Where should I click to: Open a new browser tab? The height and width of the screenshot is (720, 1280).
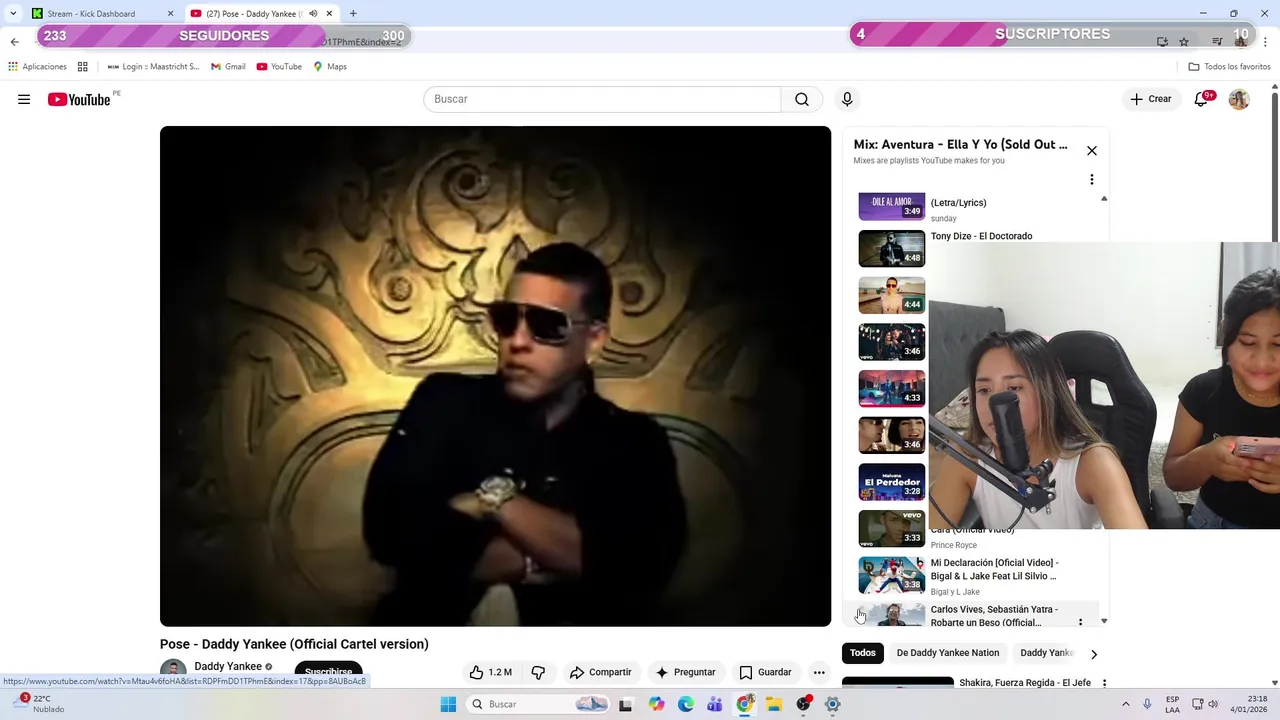pyautogui.click(x=353, y=14)
